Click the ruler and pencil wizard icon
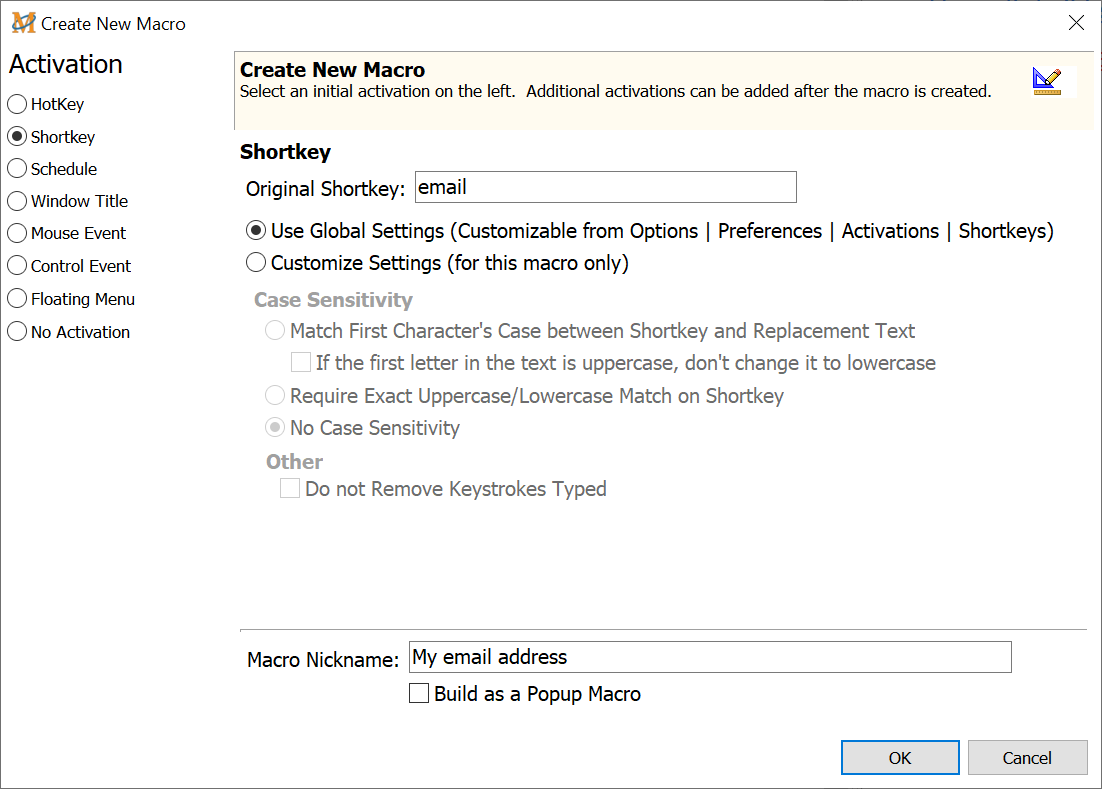The width and height of the screenshot is (1102, 789). (1047, 82)
